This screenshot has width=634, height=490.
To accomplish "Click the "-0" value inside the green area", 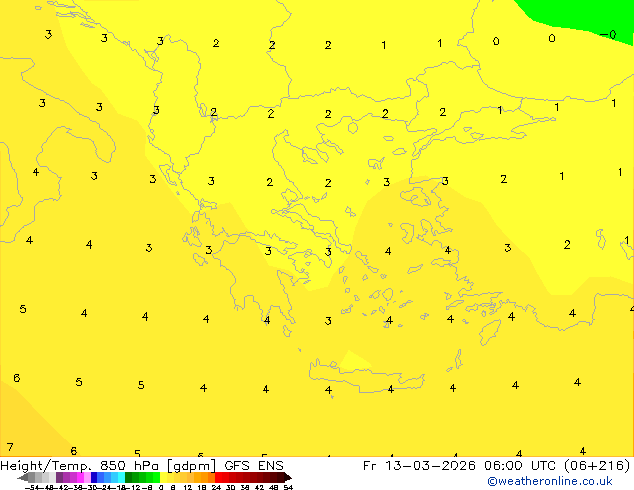I will [608, 35].
